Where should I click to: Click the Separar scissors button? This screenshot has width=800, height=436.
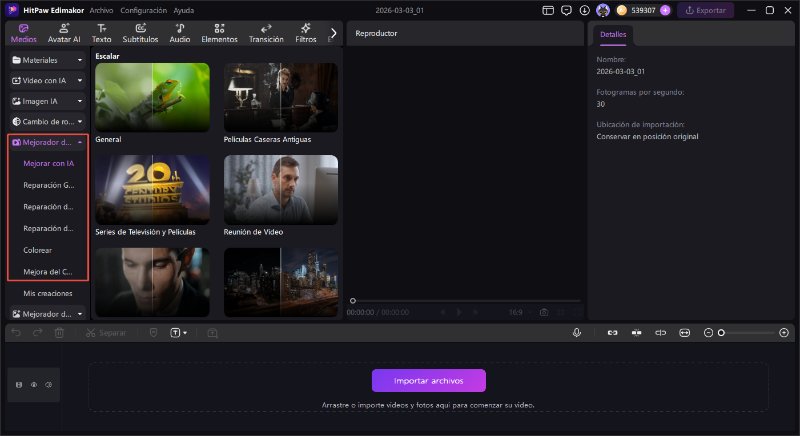[106, 332]
